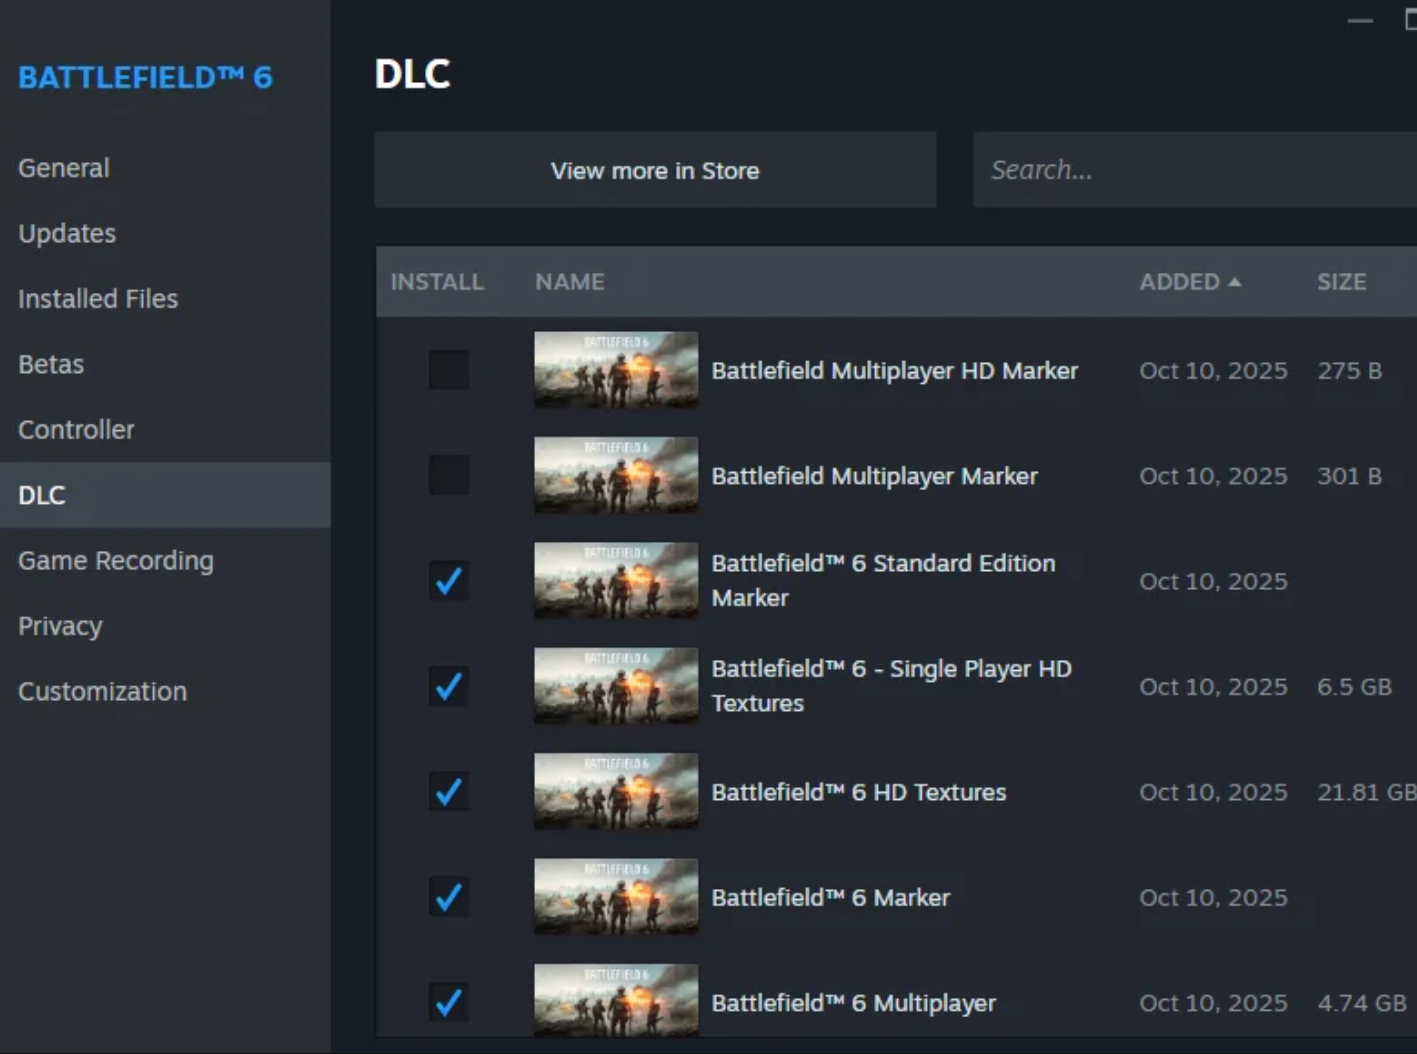Click the Single Player HD Textures thumbnail
The width and height of the screenshot is (1417, 1054).
[616, 686]
